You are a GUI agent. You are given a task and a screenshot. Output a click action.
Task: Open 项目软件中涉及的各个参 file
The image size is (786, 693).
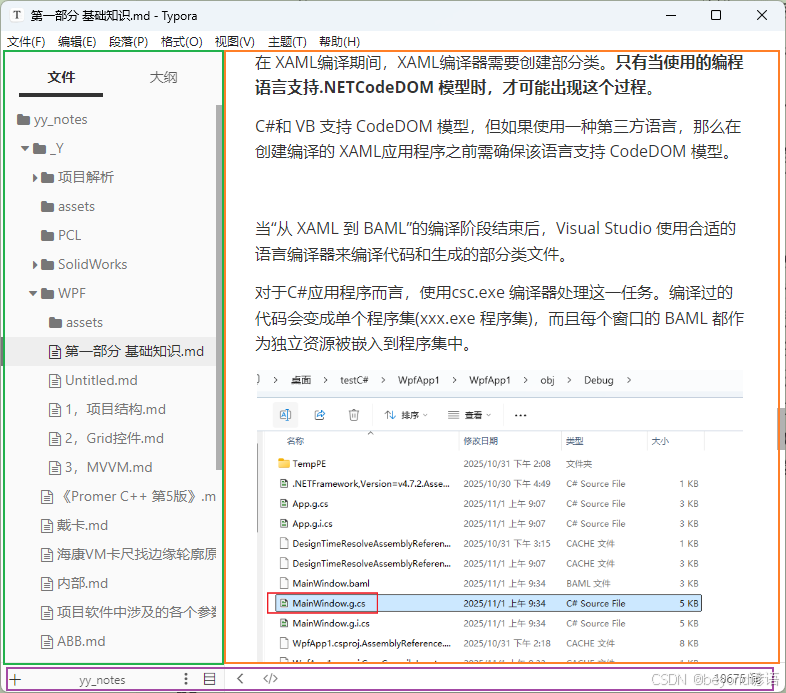128,613
